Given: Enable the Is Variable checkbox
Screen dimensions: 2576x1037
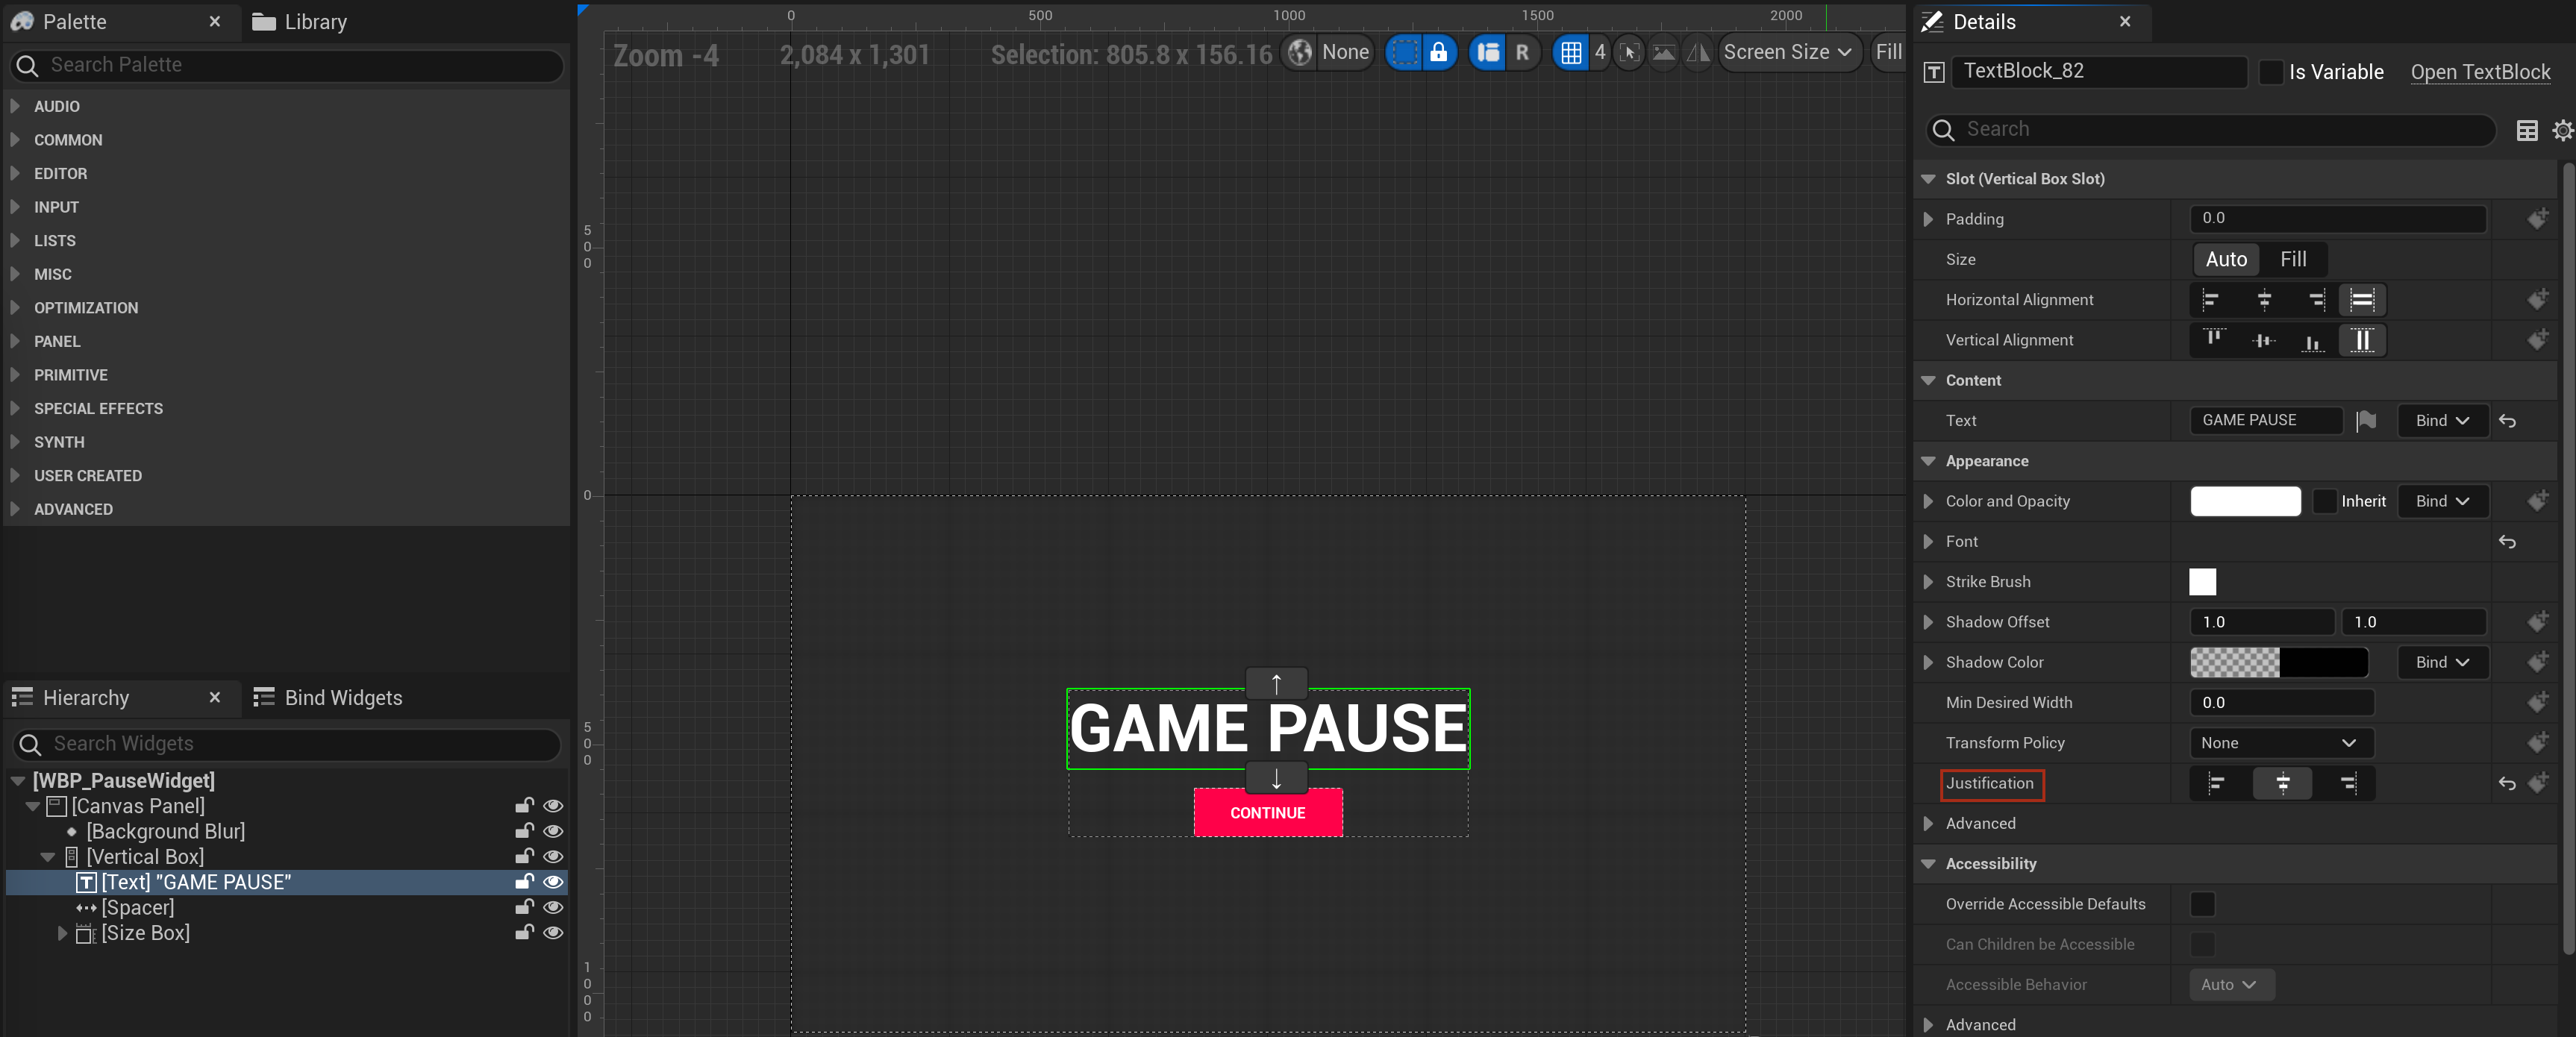Looking at the screenshot, I should point(2271,72).
